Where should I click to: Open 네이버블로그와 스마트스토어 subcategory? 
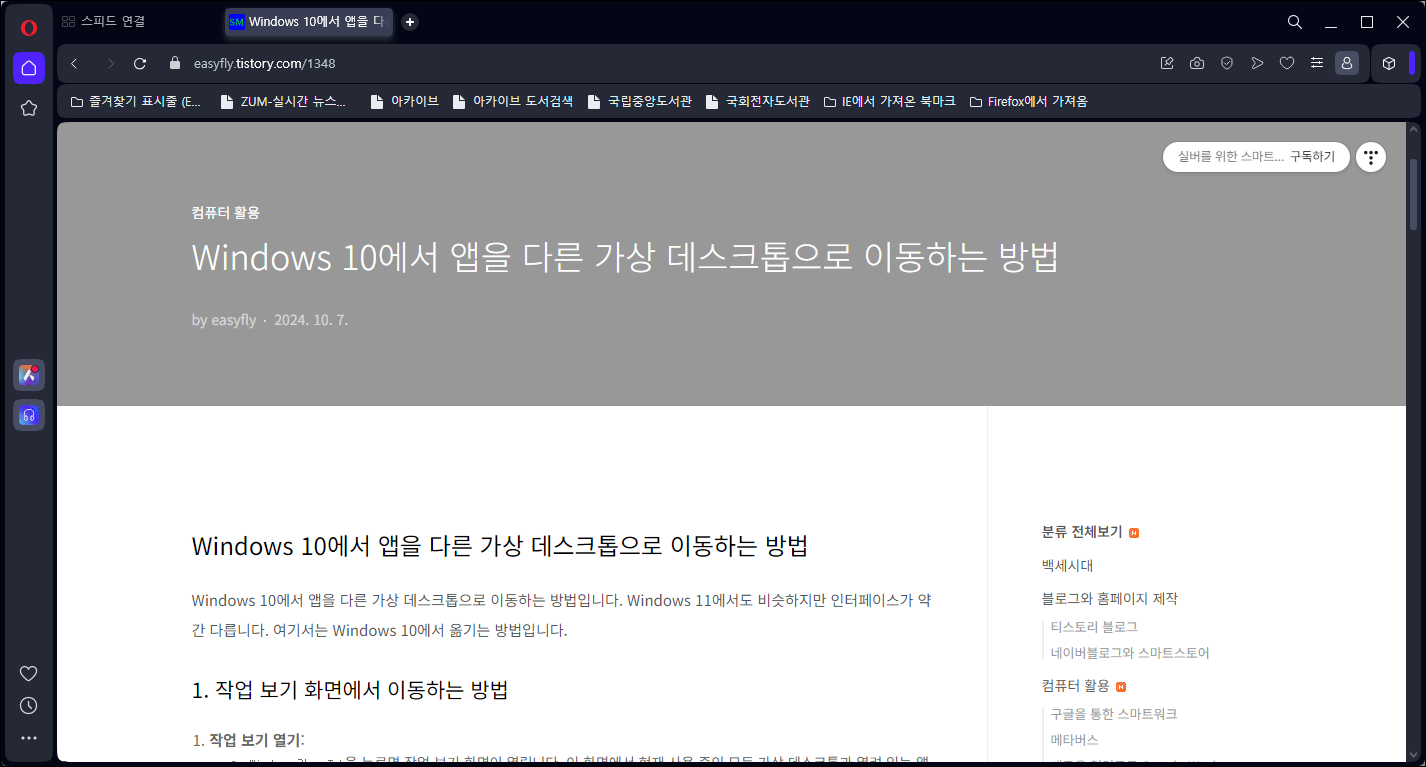coord(1130,653)
